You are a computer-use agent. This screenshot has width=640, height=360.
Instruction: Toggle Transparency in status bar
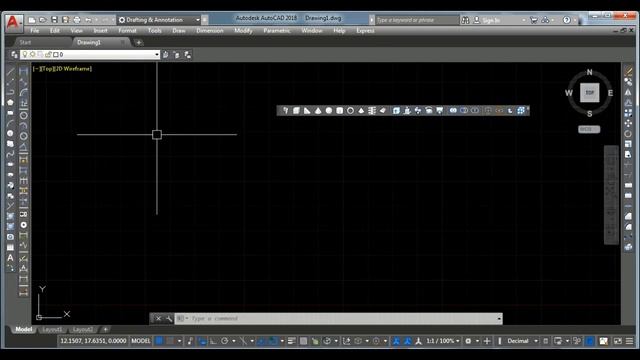(x=303, y=341)
